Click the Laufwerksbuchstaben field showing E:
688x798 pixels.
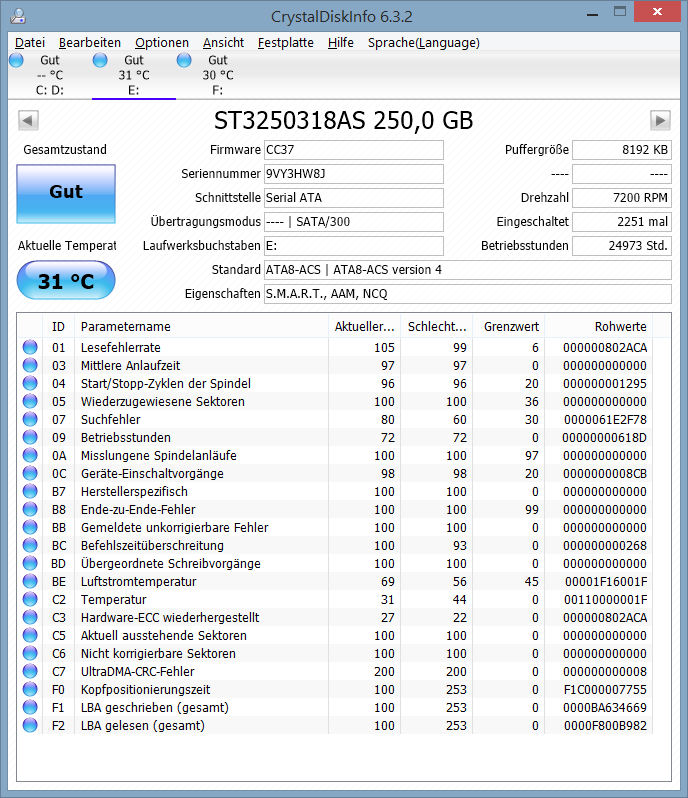[x=354, y=245]
